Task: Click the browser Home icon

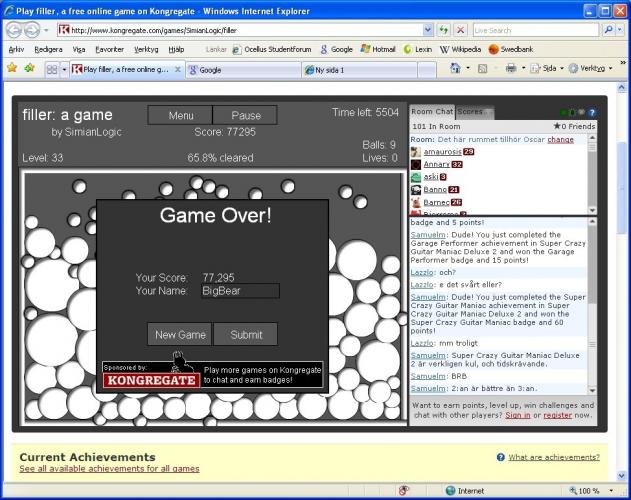Action: (455, 69)
